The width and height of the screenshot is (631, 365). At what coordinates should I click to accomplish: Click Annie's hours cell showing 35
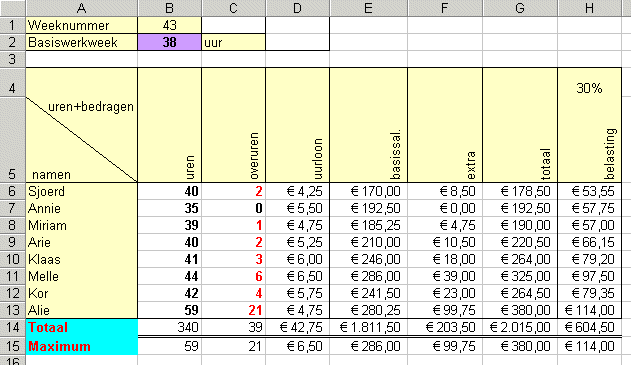(169, 208)
